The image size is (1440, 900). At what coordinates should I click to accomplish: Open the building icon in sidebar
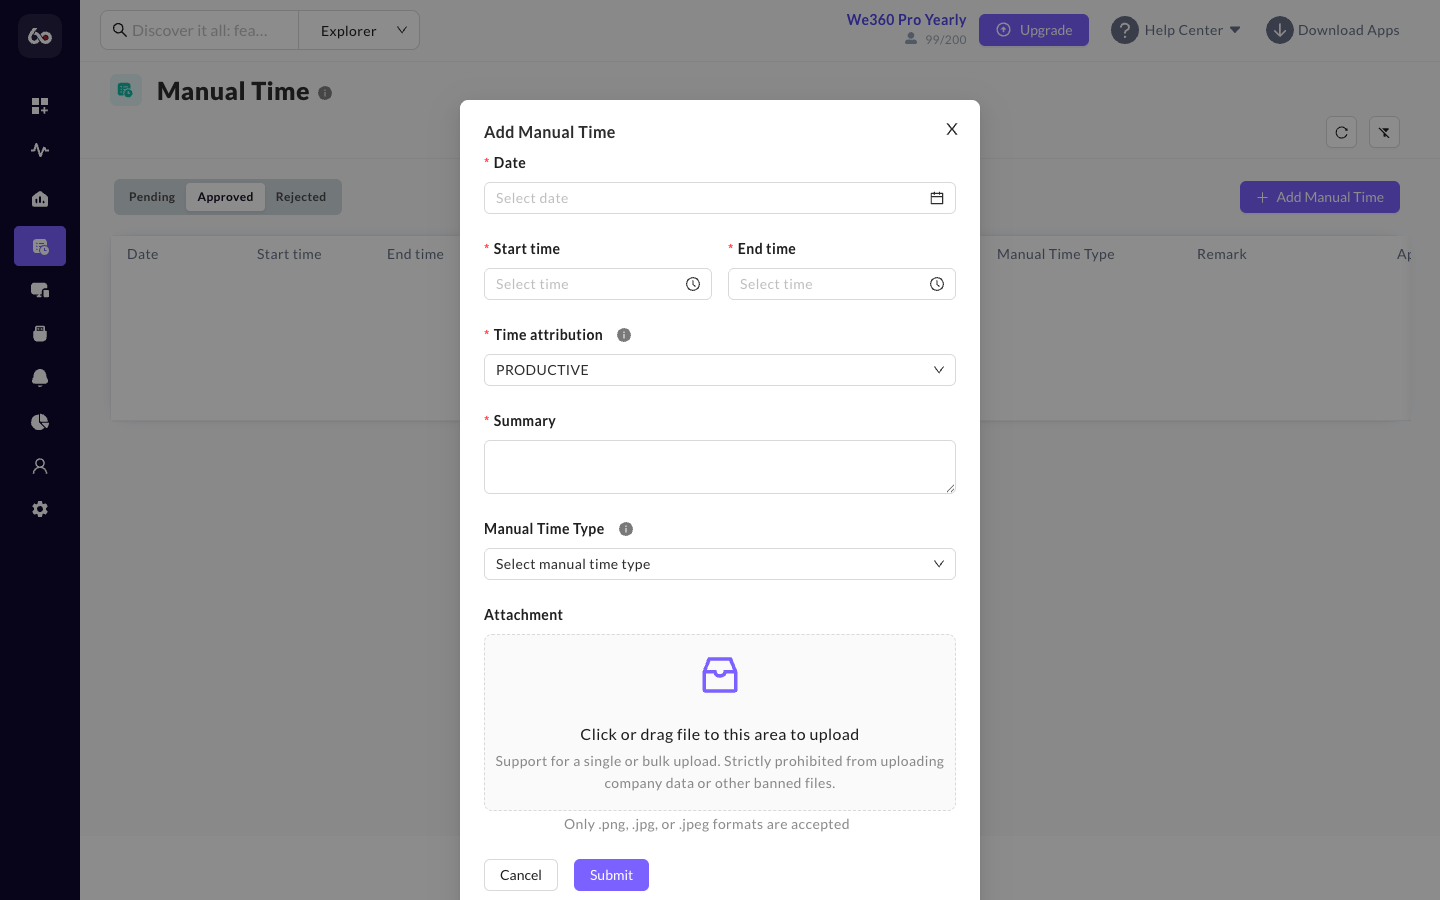pyautogui.click(x=40, y=199)
